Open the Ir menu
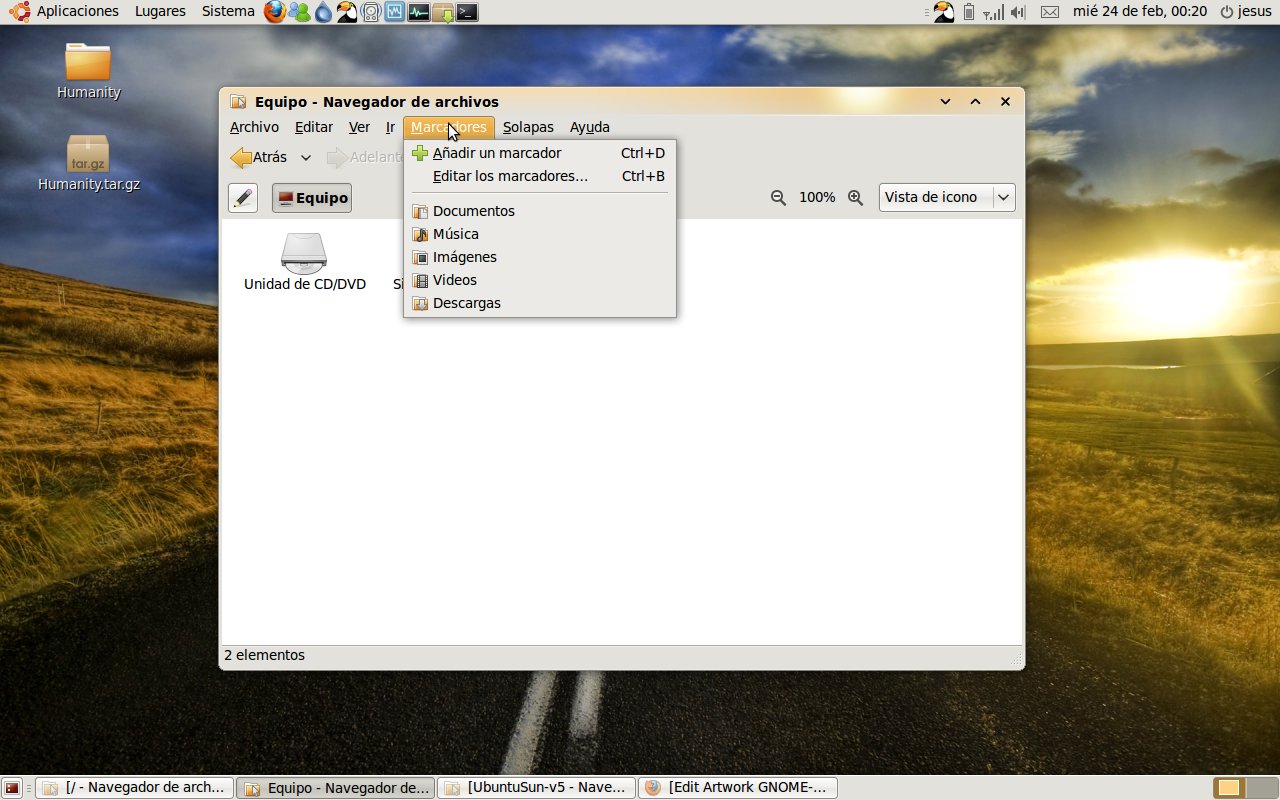Image resolution: width=1280 pixels, height=800 pixels. 390,127
